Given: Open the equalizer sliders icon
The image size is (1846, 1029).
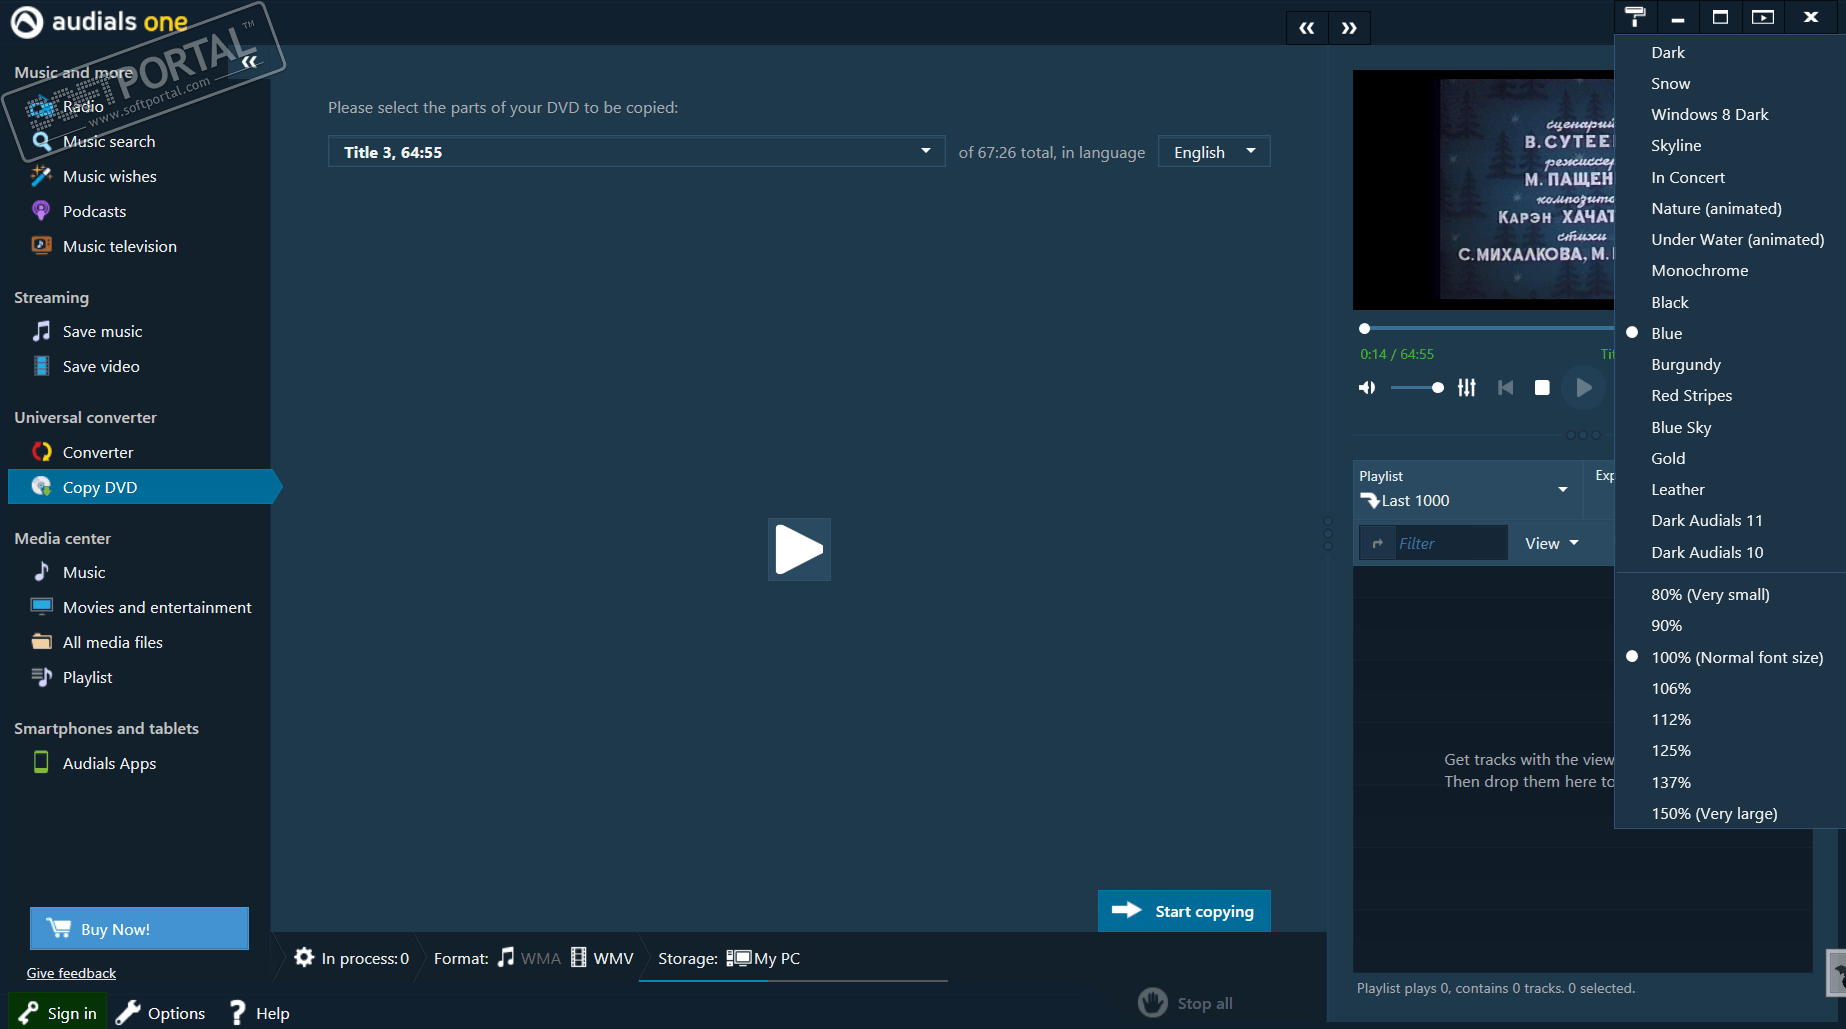Looking at the screenshot, I should [1467, 387].
